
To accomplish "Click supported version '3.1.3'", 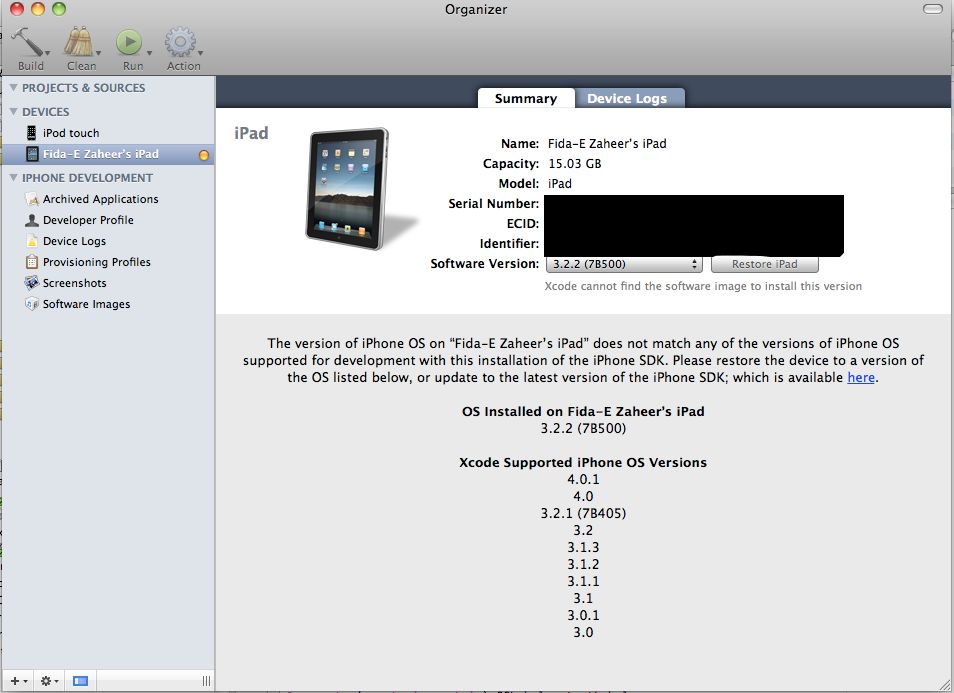I will pyautogui.click(x=583, y=548).
